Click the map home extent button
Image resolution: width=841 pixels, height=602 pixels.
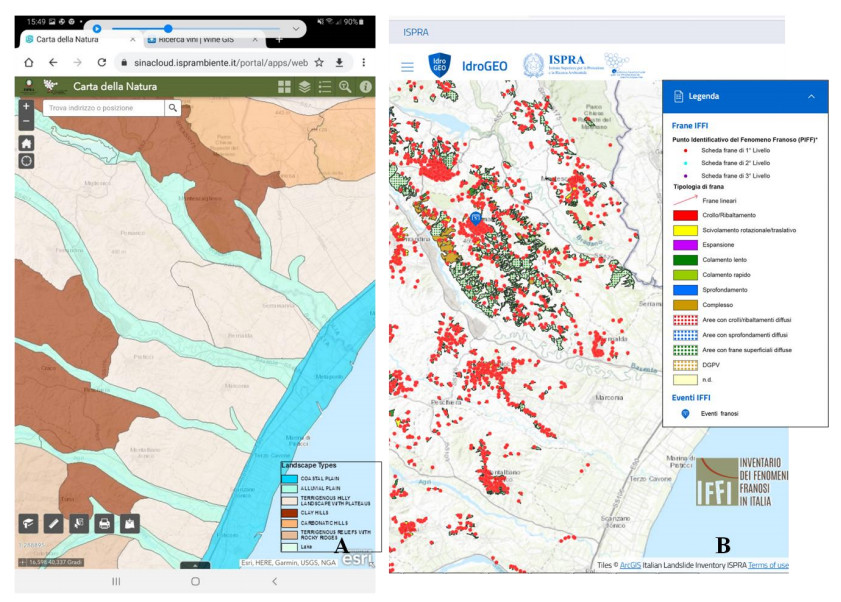26,143
